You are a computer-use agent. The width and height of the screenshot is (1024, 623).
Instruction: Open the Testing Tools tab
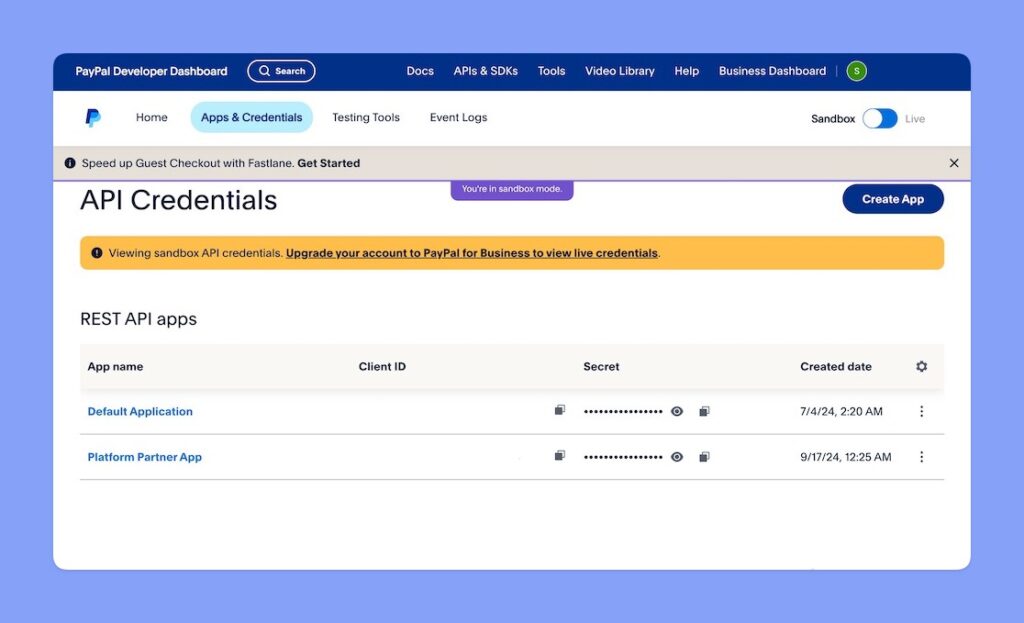pyautogui.click(x=366, y=117)
